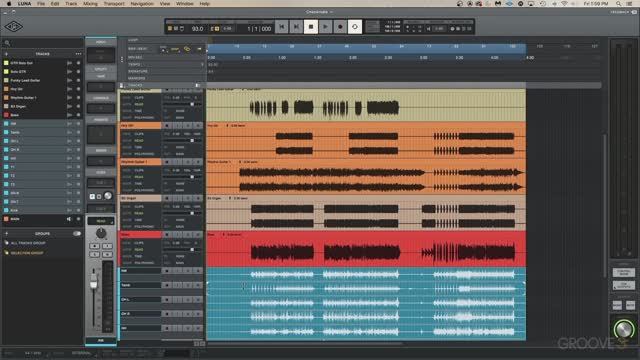This screenshot has height=360, width=640.
Task: Select Funky Lead Guitar in tracks list
Action: [25, 80]
